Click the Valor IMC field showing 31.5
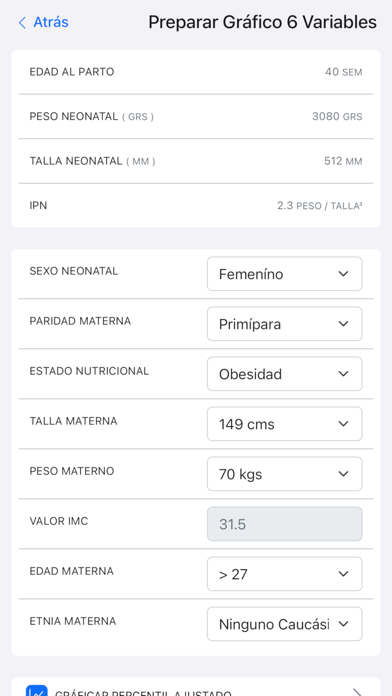The width and height of the screenshot is (392, 696). [285, 524]
